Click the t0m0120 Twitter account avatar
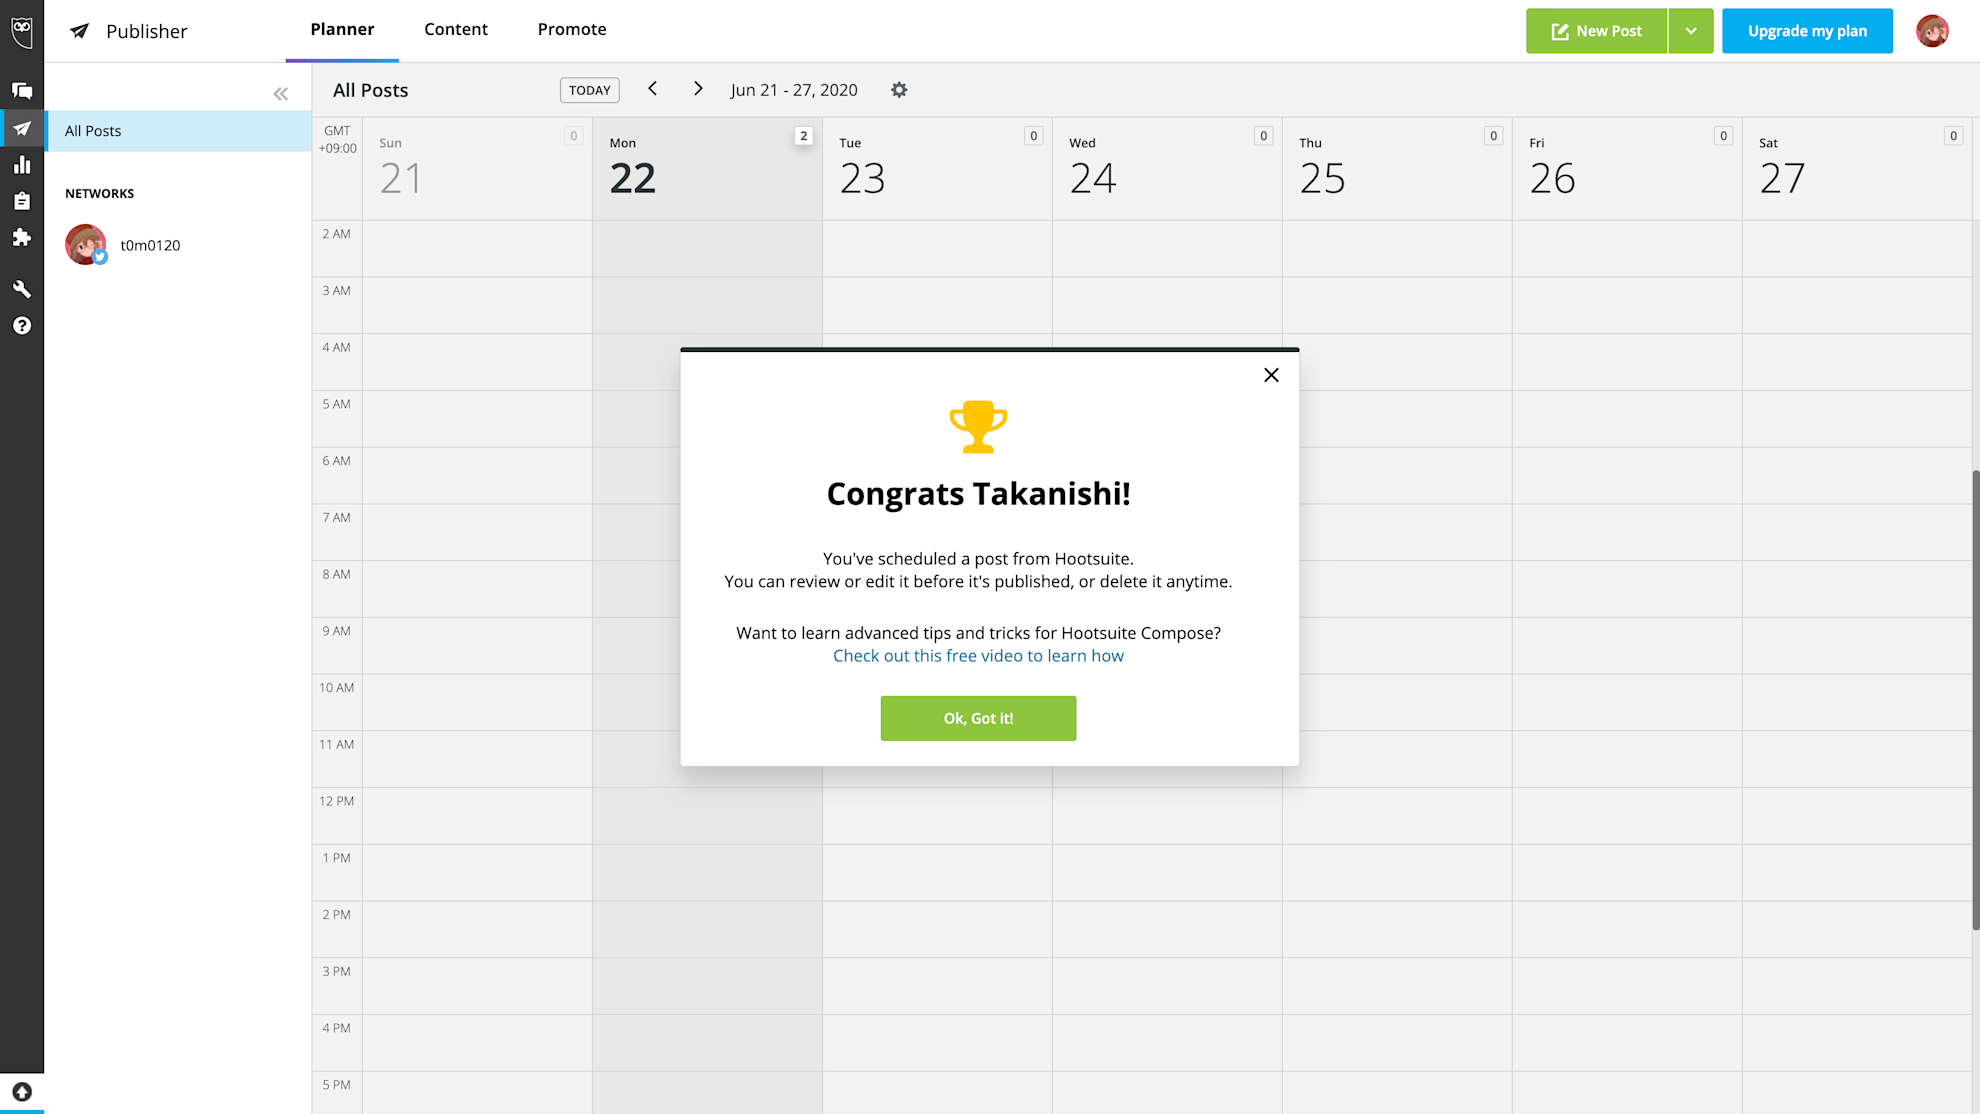1980x1114 pixels. click(86, 245)
